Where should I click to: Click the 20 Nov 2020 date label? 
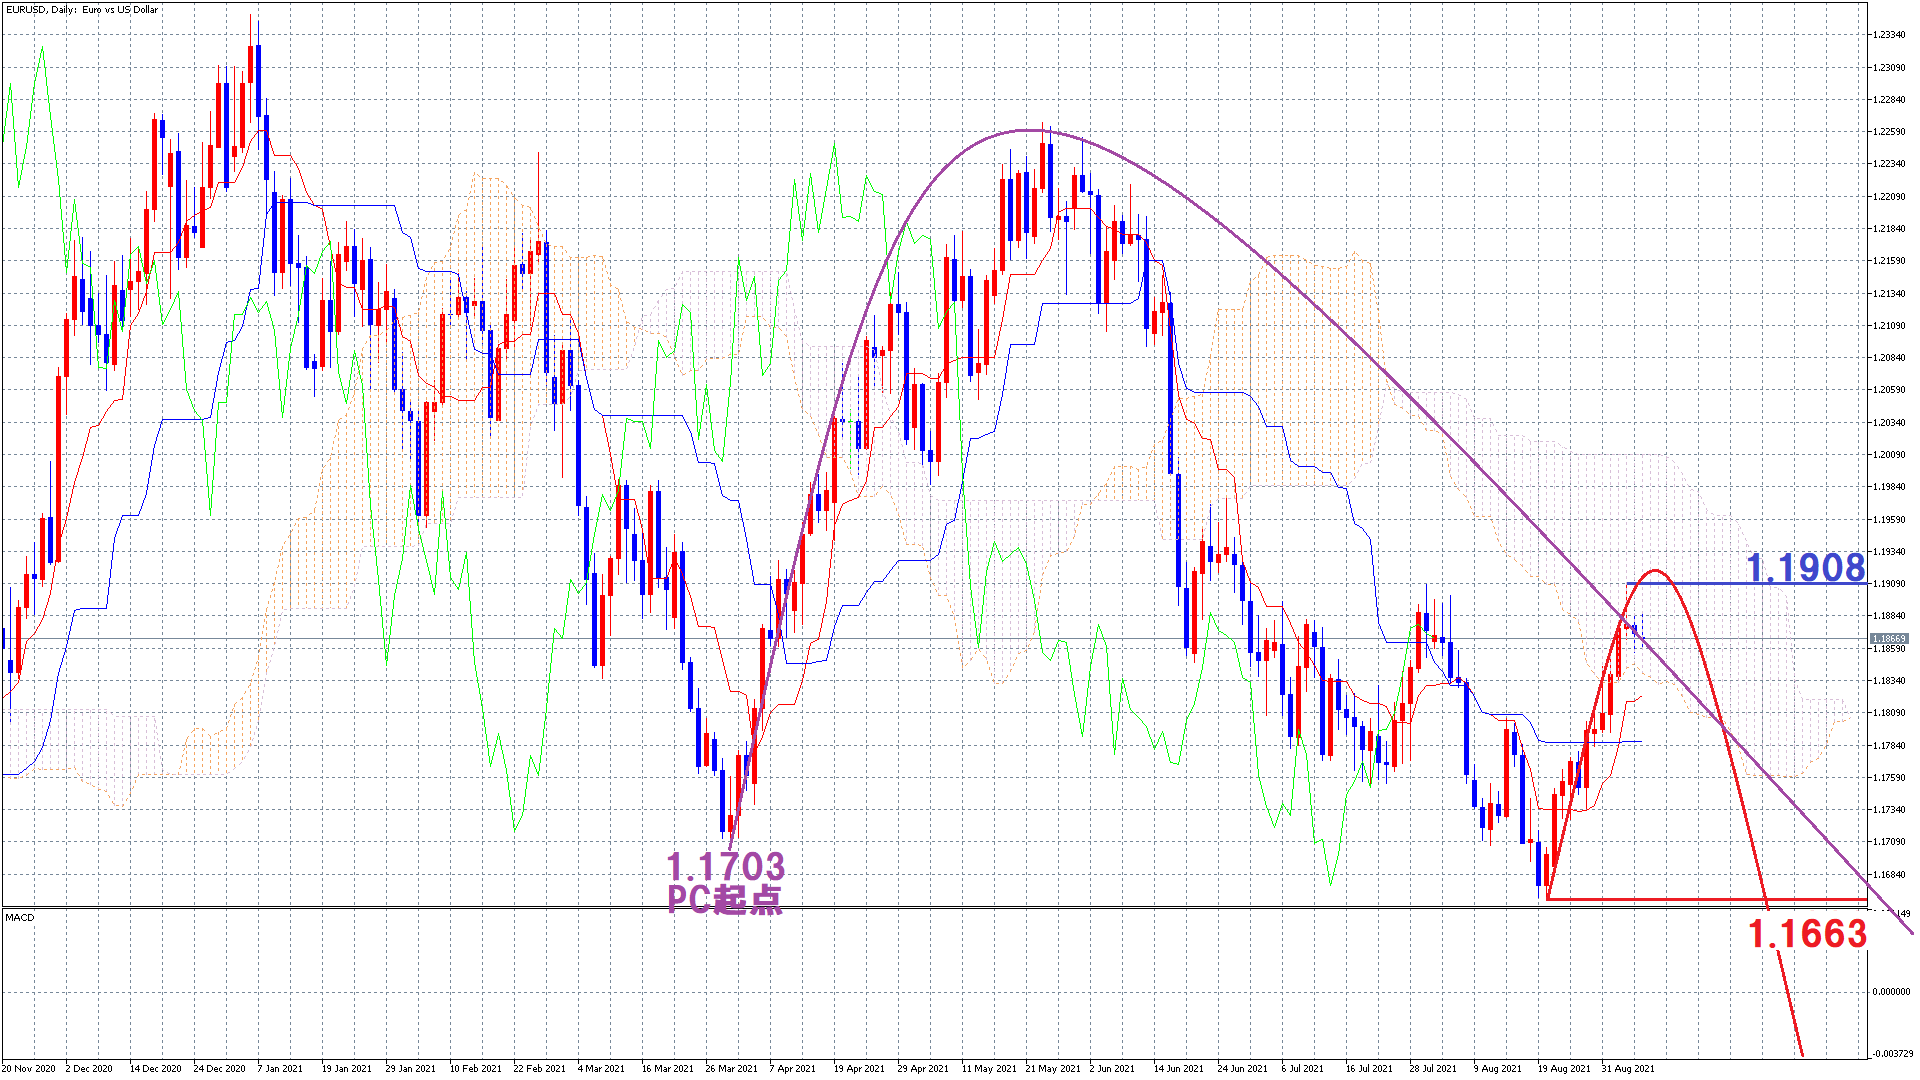click(x=29, y=1068)
